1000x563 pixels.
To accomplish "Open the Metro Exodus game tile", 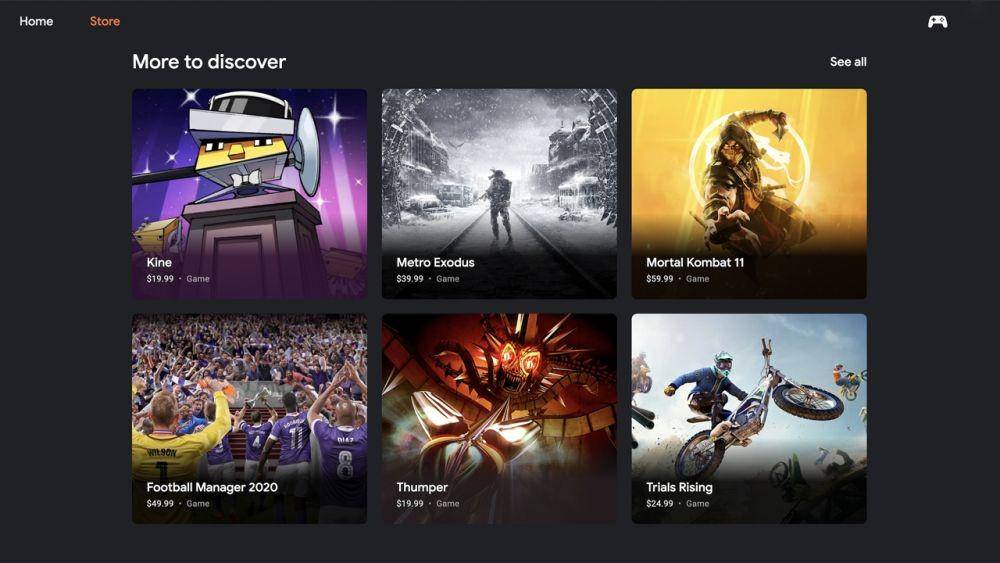I will 499,194.
